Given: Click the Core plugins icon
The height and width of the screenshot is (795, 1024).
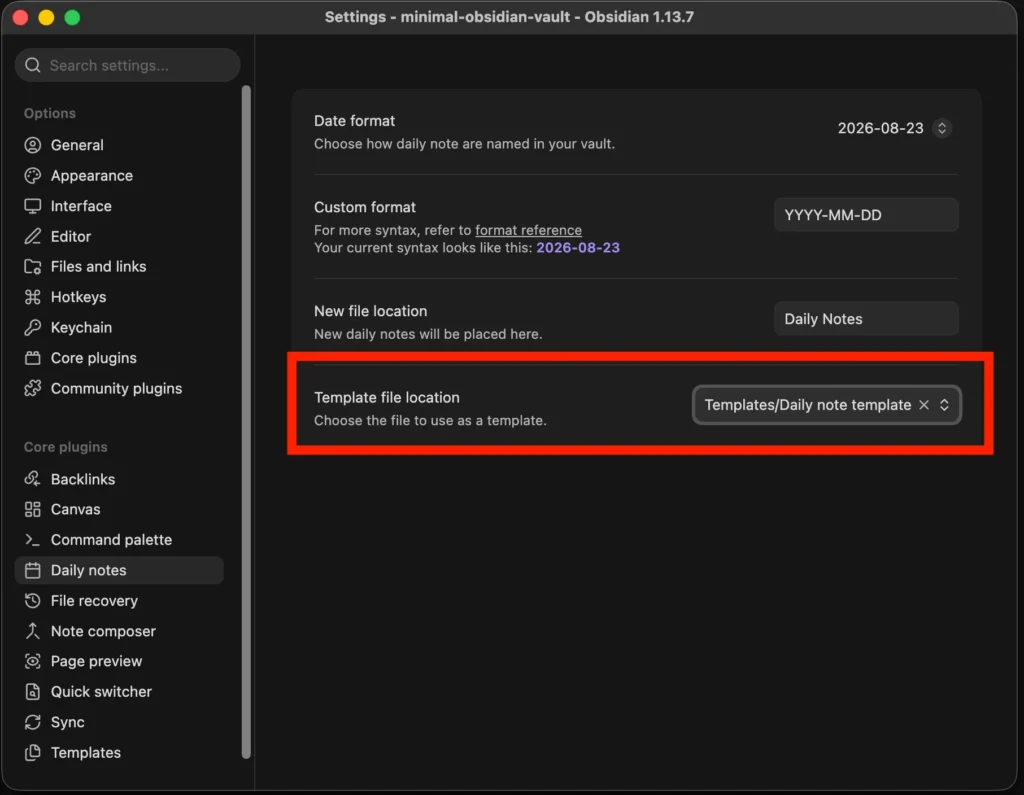Looking at the screenshot, I should 33,358.
